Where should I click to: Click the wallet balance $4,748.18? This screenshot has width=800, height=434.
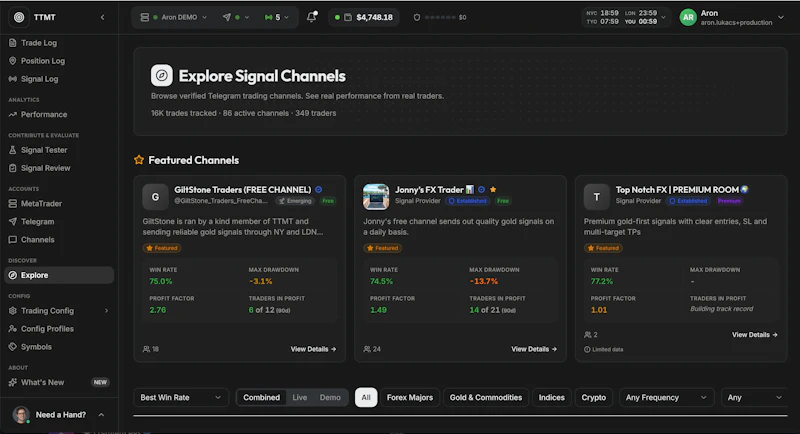[x=364, y=17]
